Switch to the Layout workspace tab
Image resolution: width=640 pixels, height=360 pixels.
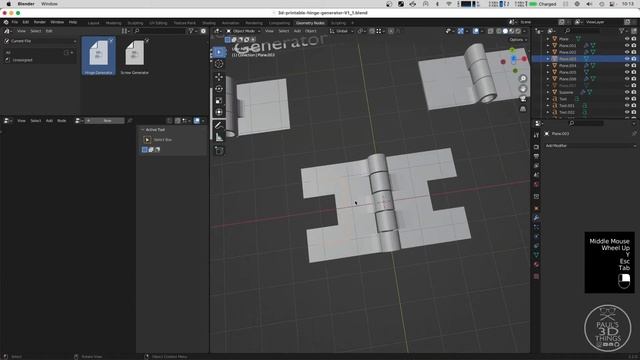93,23
